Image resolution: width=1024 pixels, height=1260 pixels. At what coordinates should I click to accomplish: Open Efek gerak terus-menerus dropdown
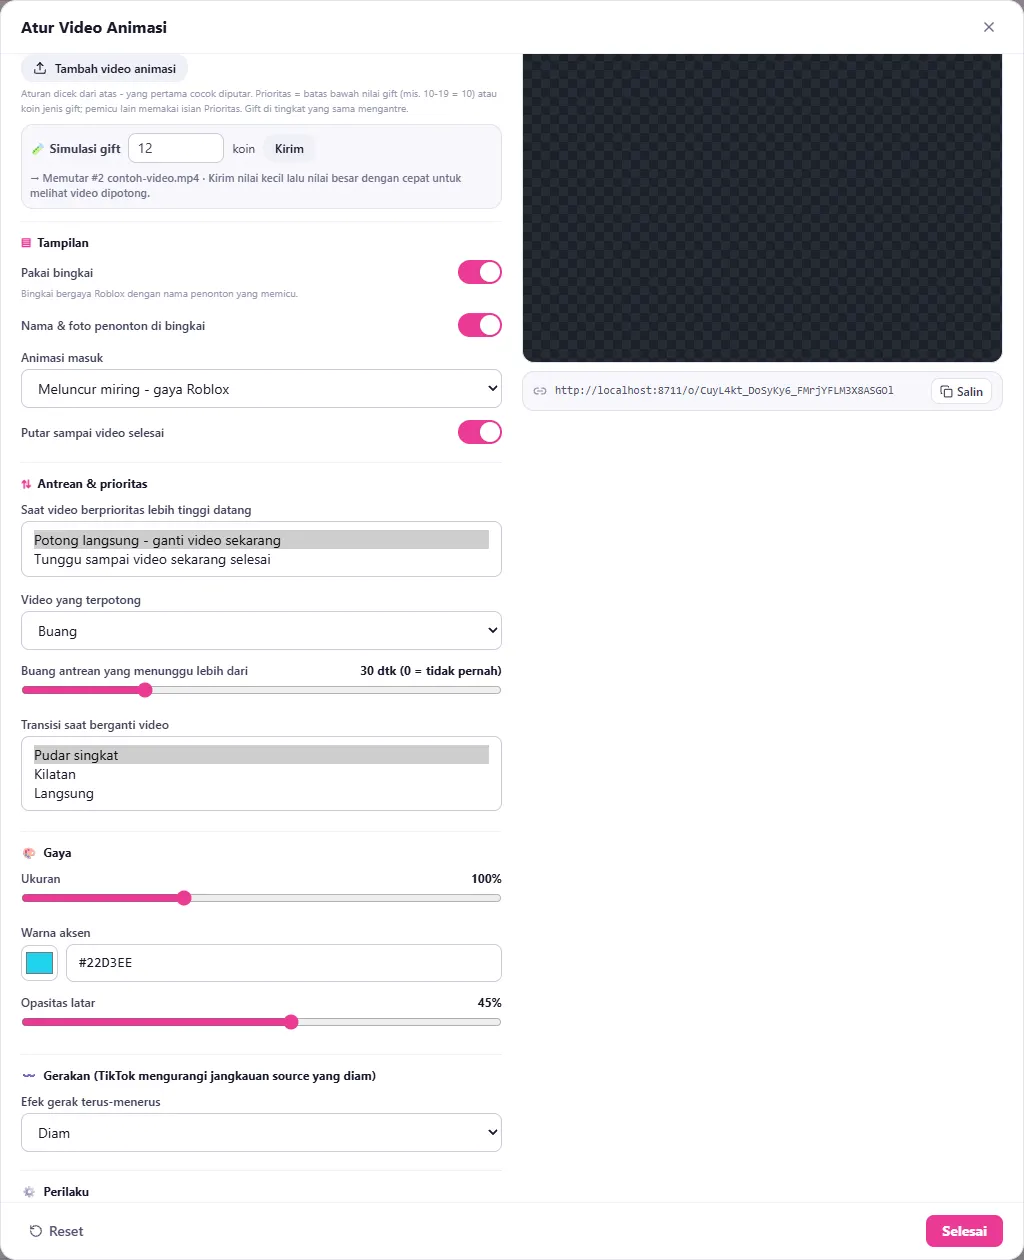[261, 1133]
